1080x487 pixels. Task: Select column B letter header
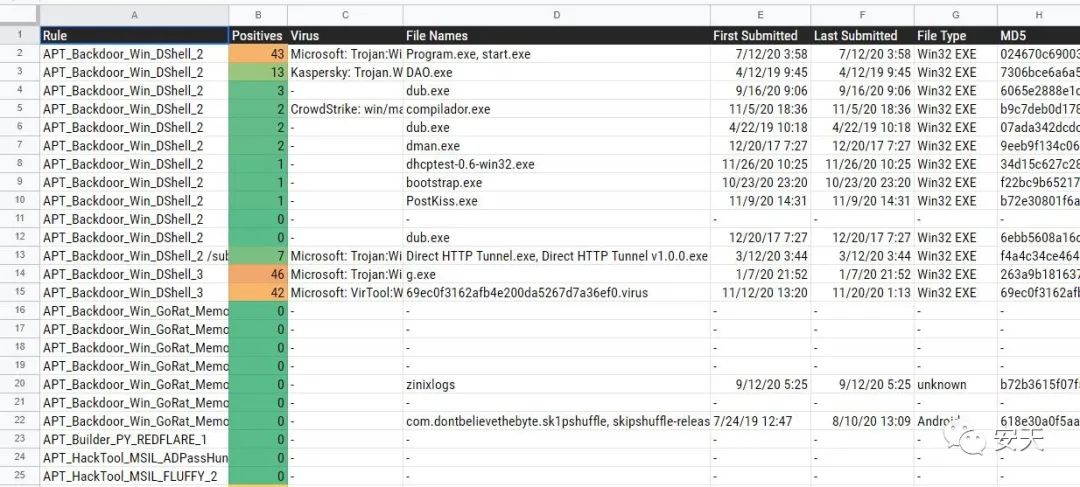tap(258, 14)
